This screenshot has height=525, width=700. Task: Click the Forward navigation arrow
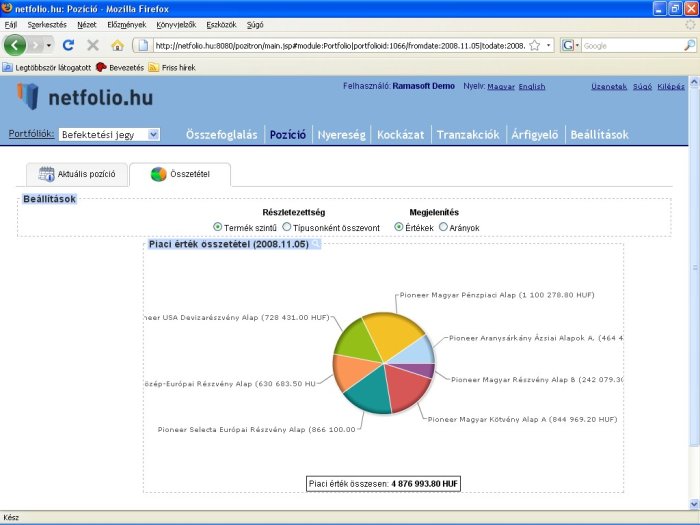pos(36,45)
